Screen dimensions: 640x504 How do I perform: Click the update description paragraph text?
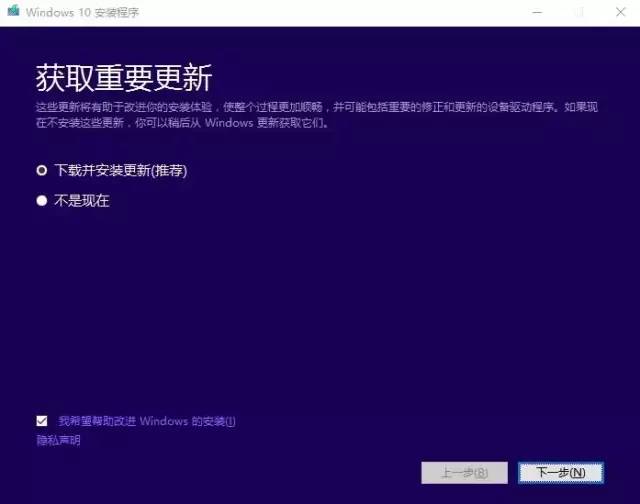point(317,115)
